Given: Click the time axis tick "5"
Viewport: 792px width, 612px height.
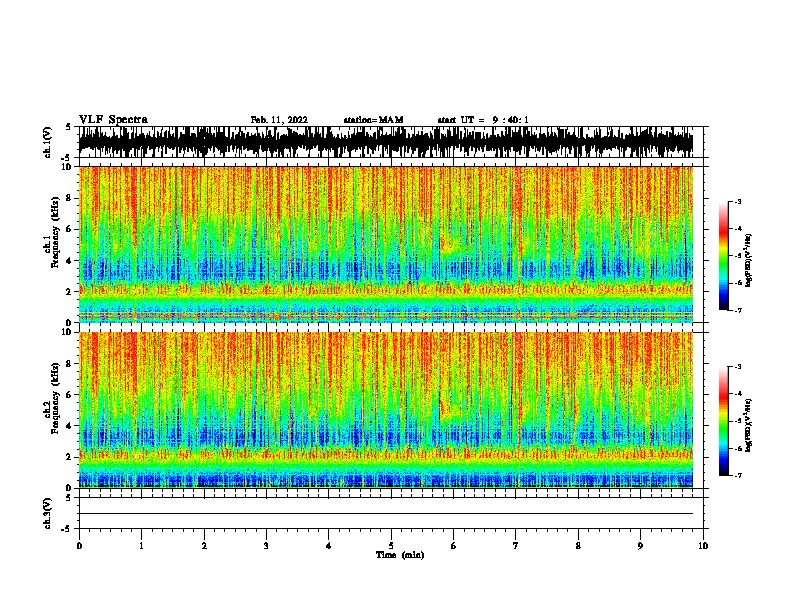Looking at the screenshot, I should 391,545.
